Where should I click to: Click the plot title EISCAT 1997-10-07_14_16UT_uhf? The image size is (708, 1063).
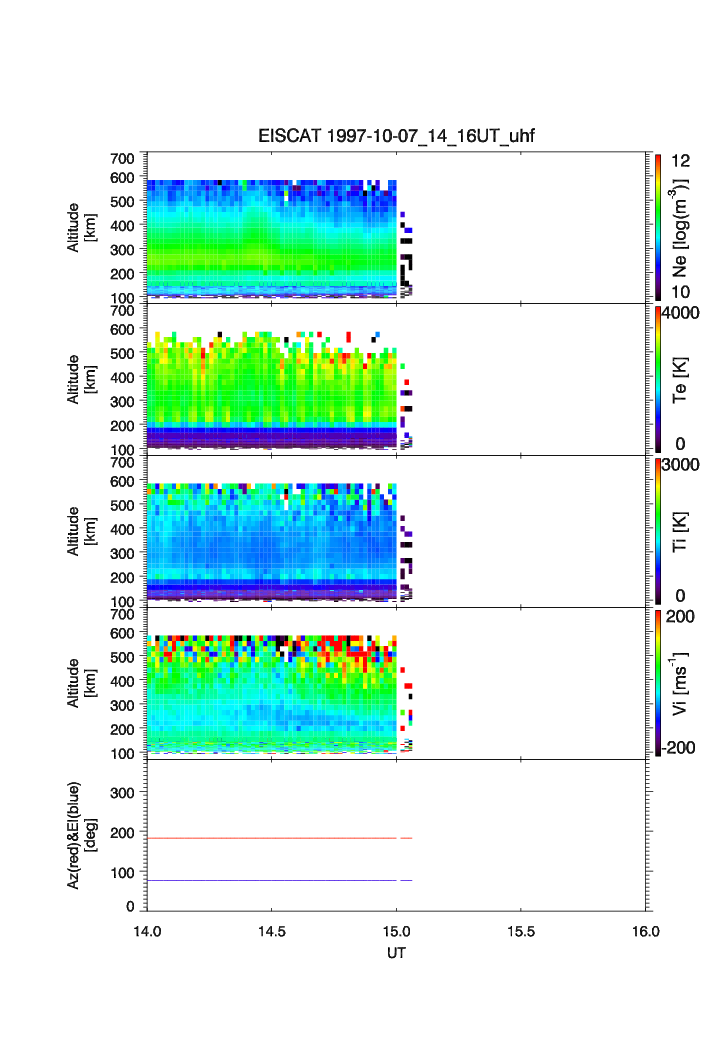pos(396,136)
